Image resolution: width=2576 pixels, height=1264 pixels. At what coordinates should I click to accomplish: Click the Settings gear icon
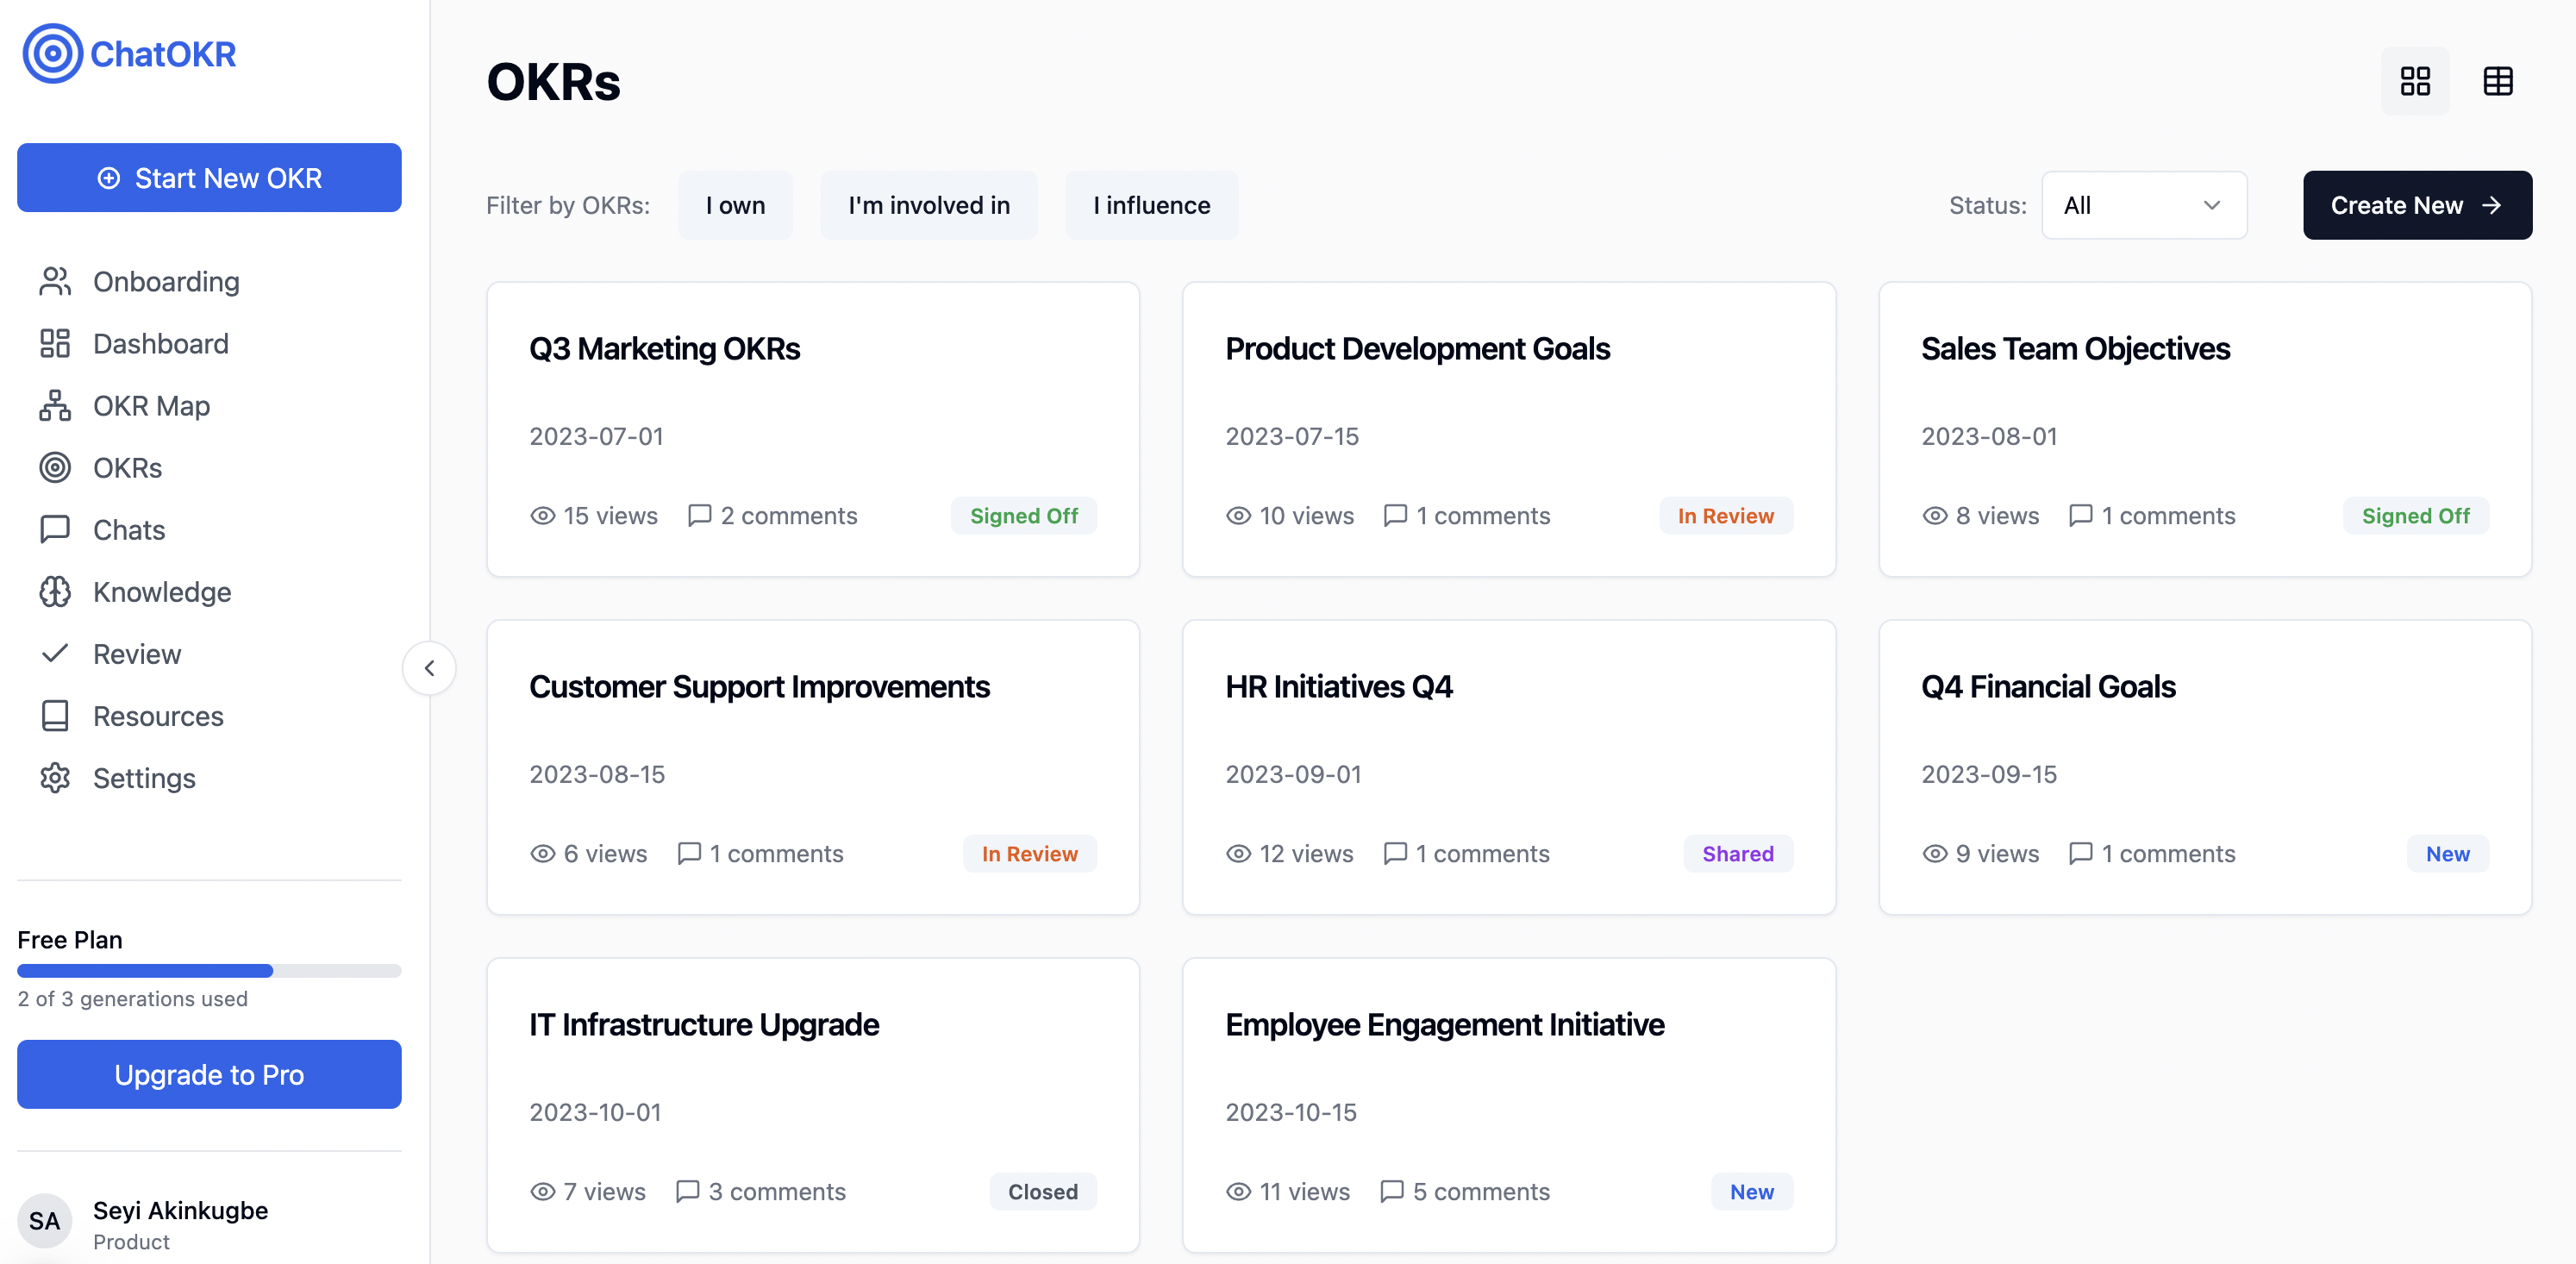pos(55,778)
